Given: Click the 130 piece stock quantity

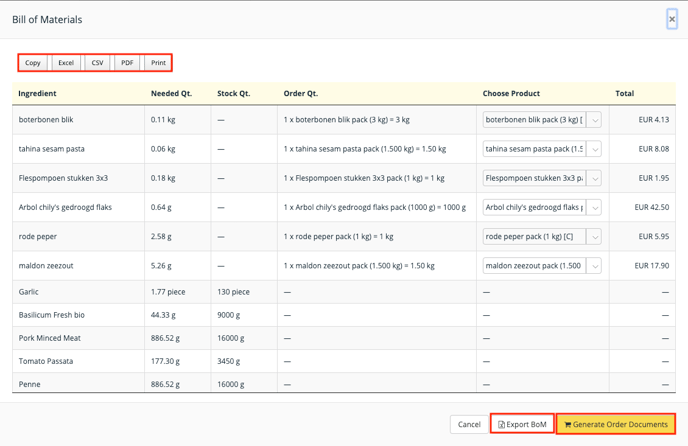Looking at the screenshot, I should pos(233,292).
